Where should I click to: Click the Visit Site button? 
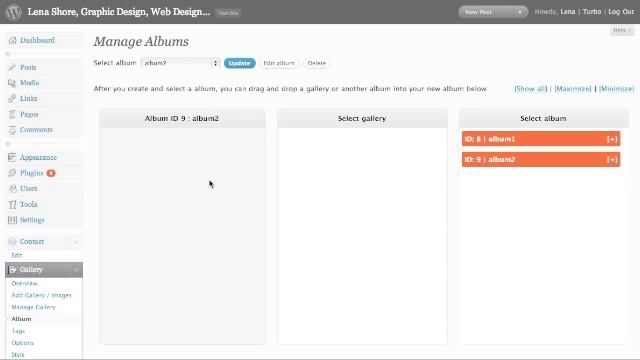pyautogui.click(x=228, y=13)
